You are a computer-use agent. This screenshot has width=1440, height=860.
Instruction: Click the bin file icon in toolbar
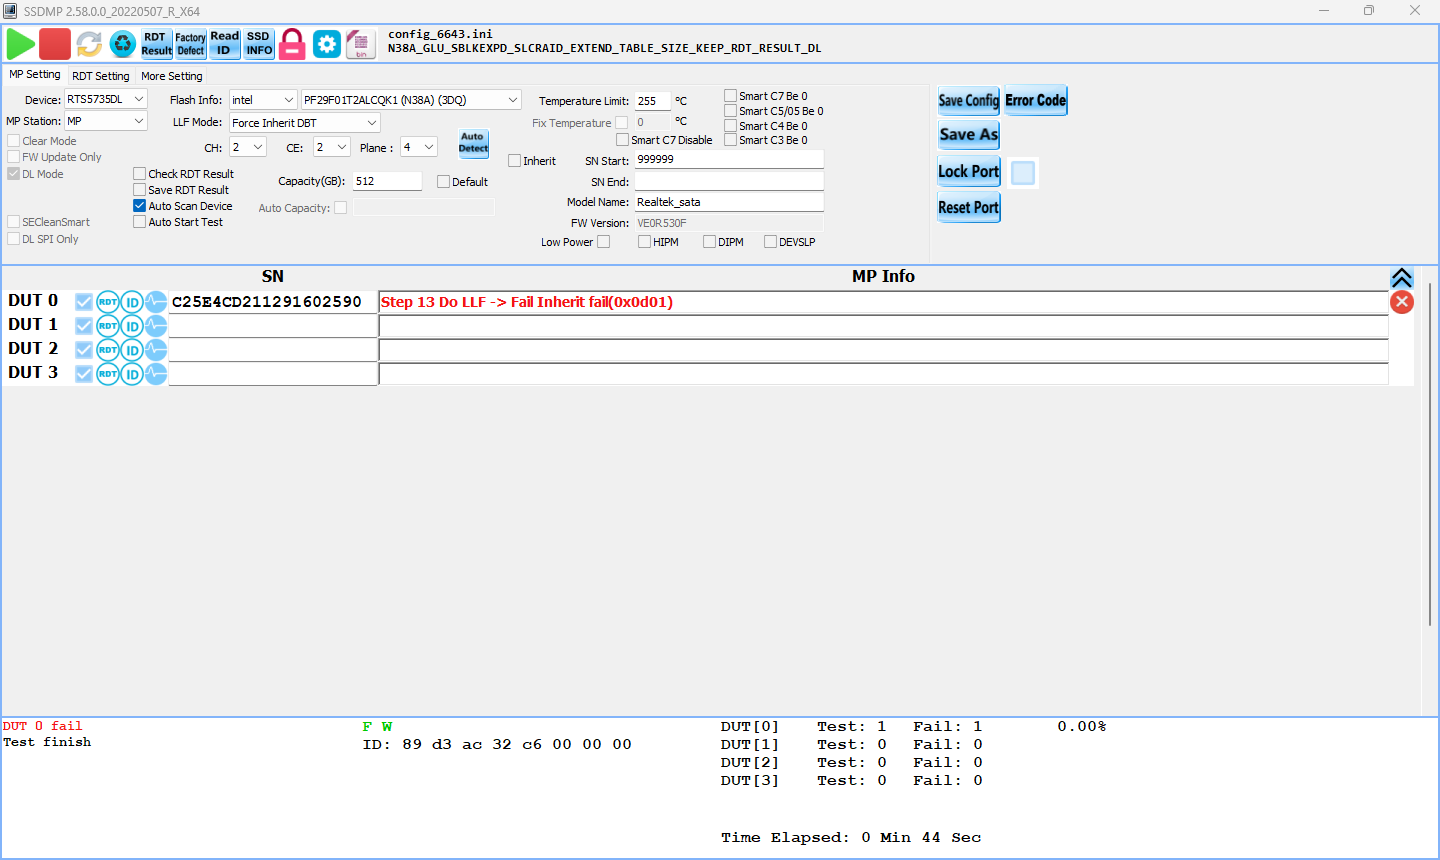click(360, 44)
